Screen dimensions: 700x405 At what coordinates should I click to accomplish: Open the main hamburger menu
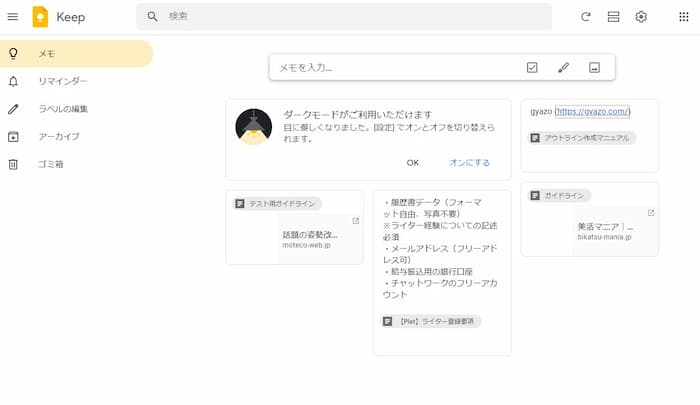[13, 17]
